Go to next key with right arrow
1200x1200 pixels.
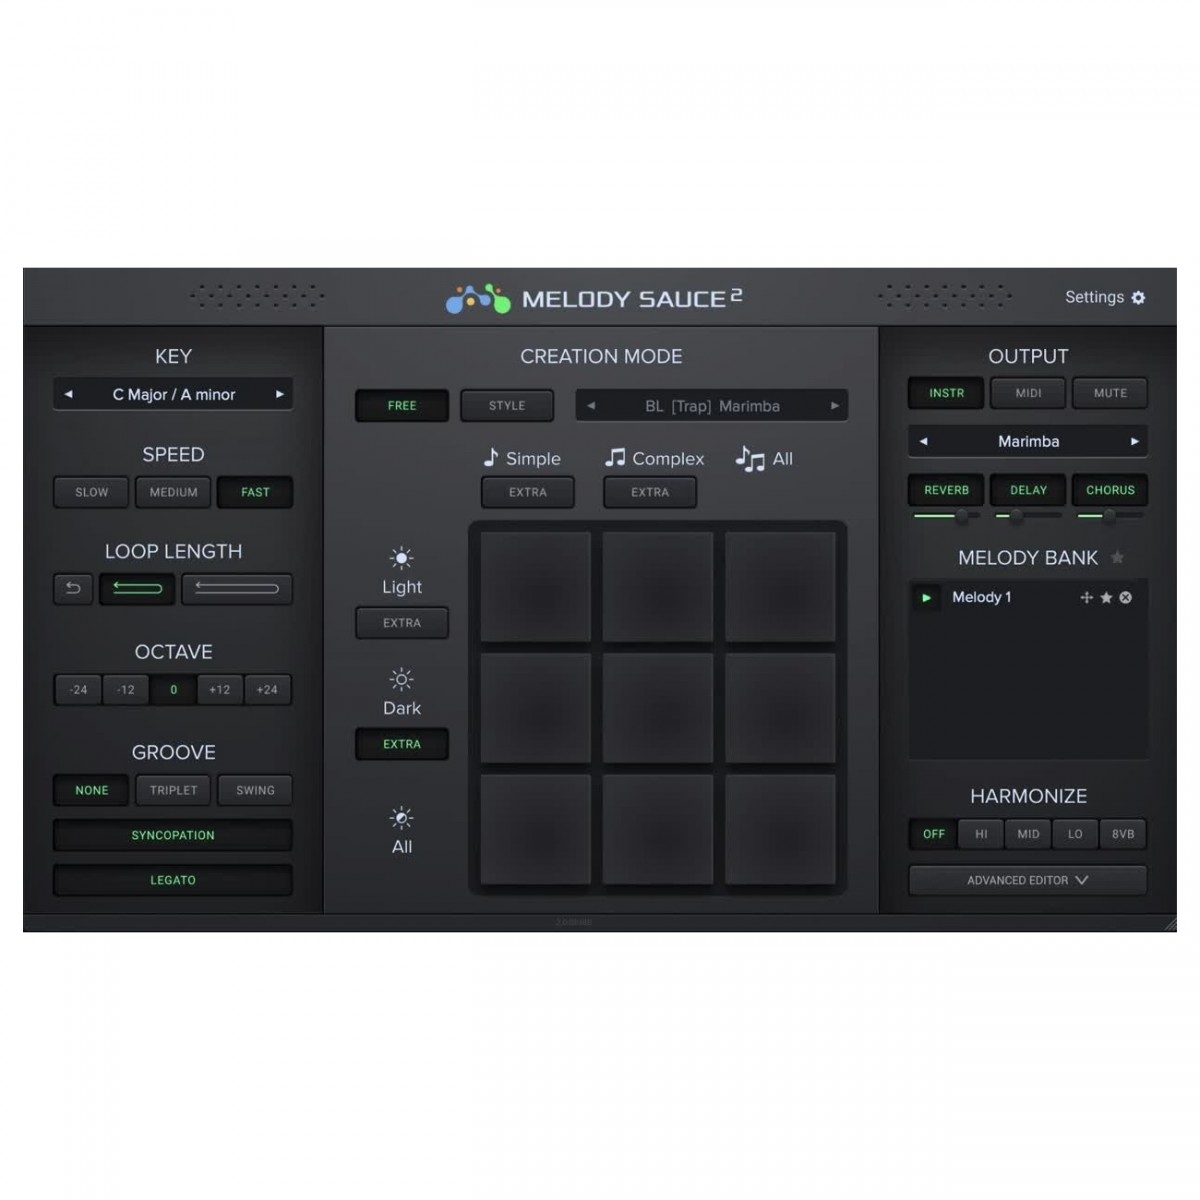coord(280,395)
